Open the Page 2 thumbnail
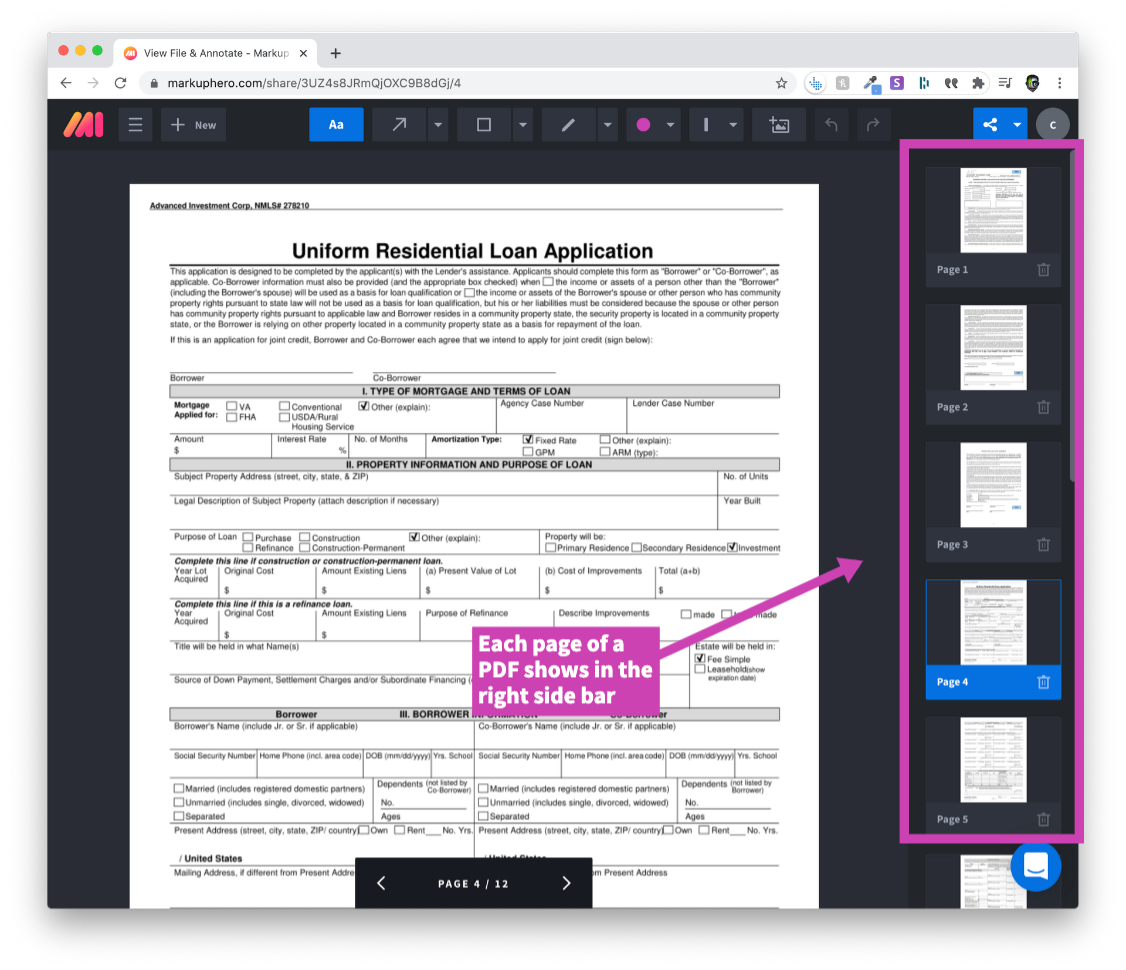1126x970 pixels. (993, 348)
